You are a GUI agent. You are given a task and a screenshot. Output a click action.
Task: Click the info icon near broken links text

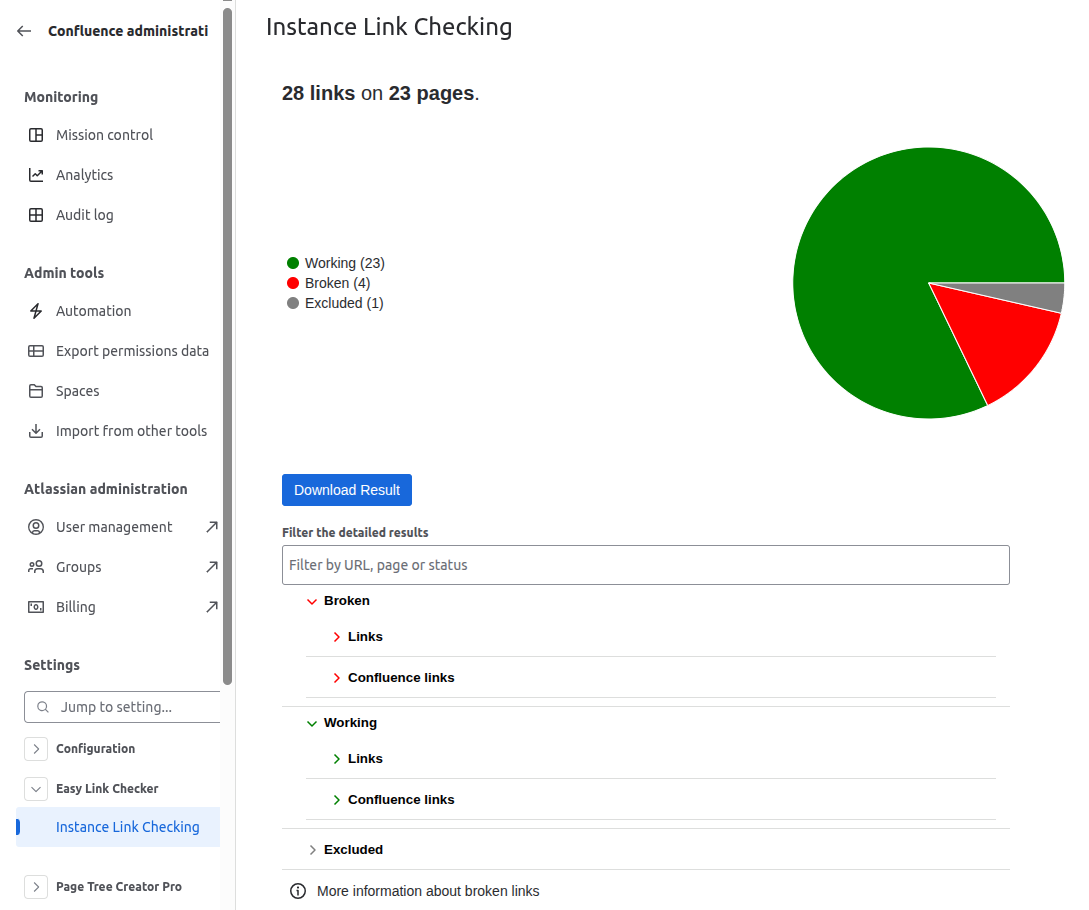click(297, 891)
